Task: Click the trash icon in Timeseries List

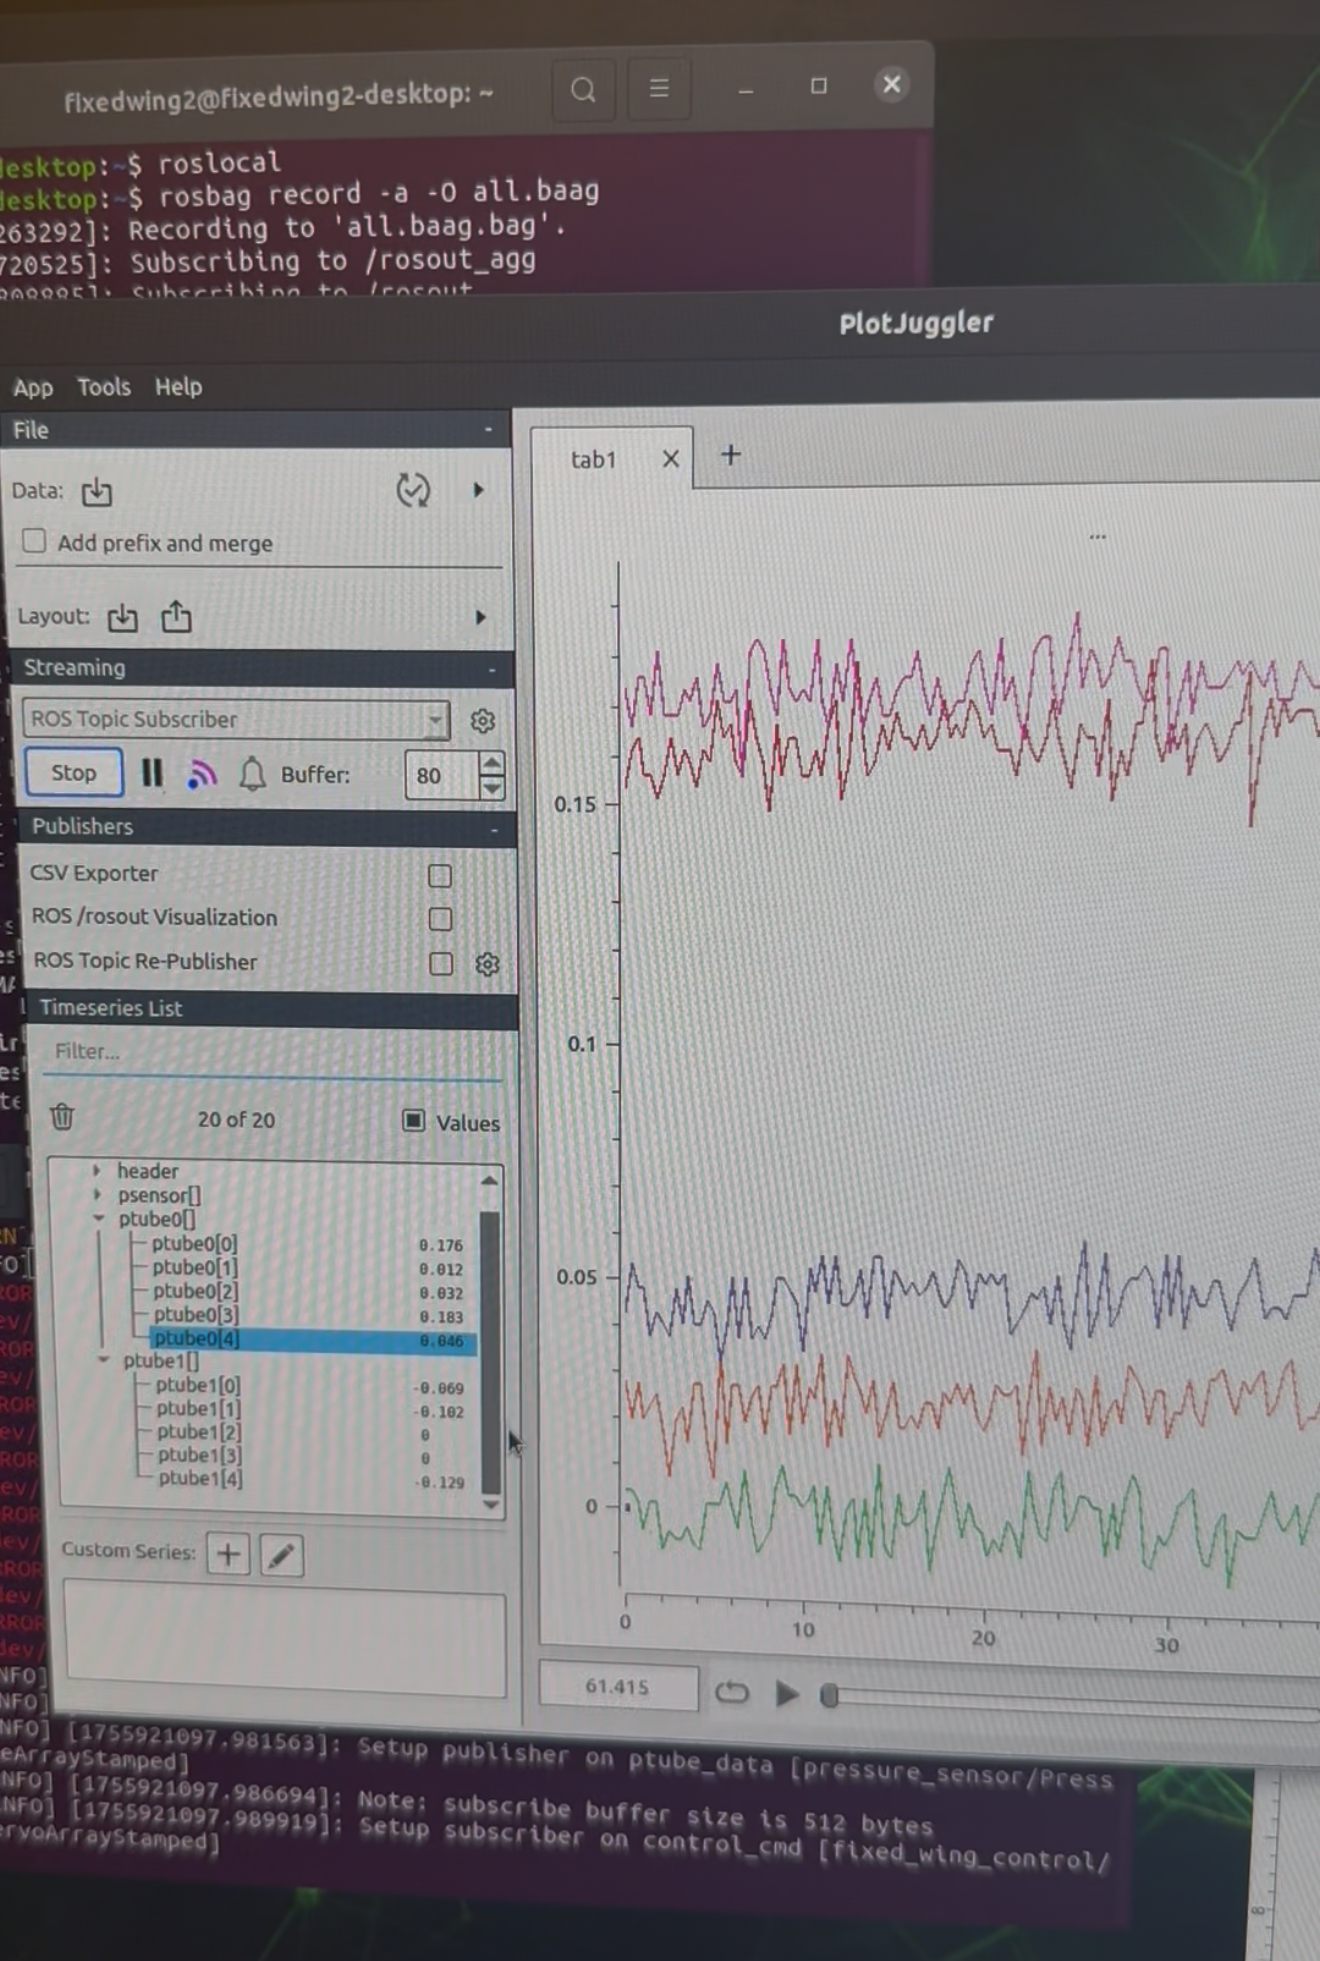Action: (63, 1116)
